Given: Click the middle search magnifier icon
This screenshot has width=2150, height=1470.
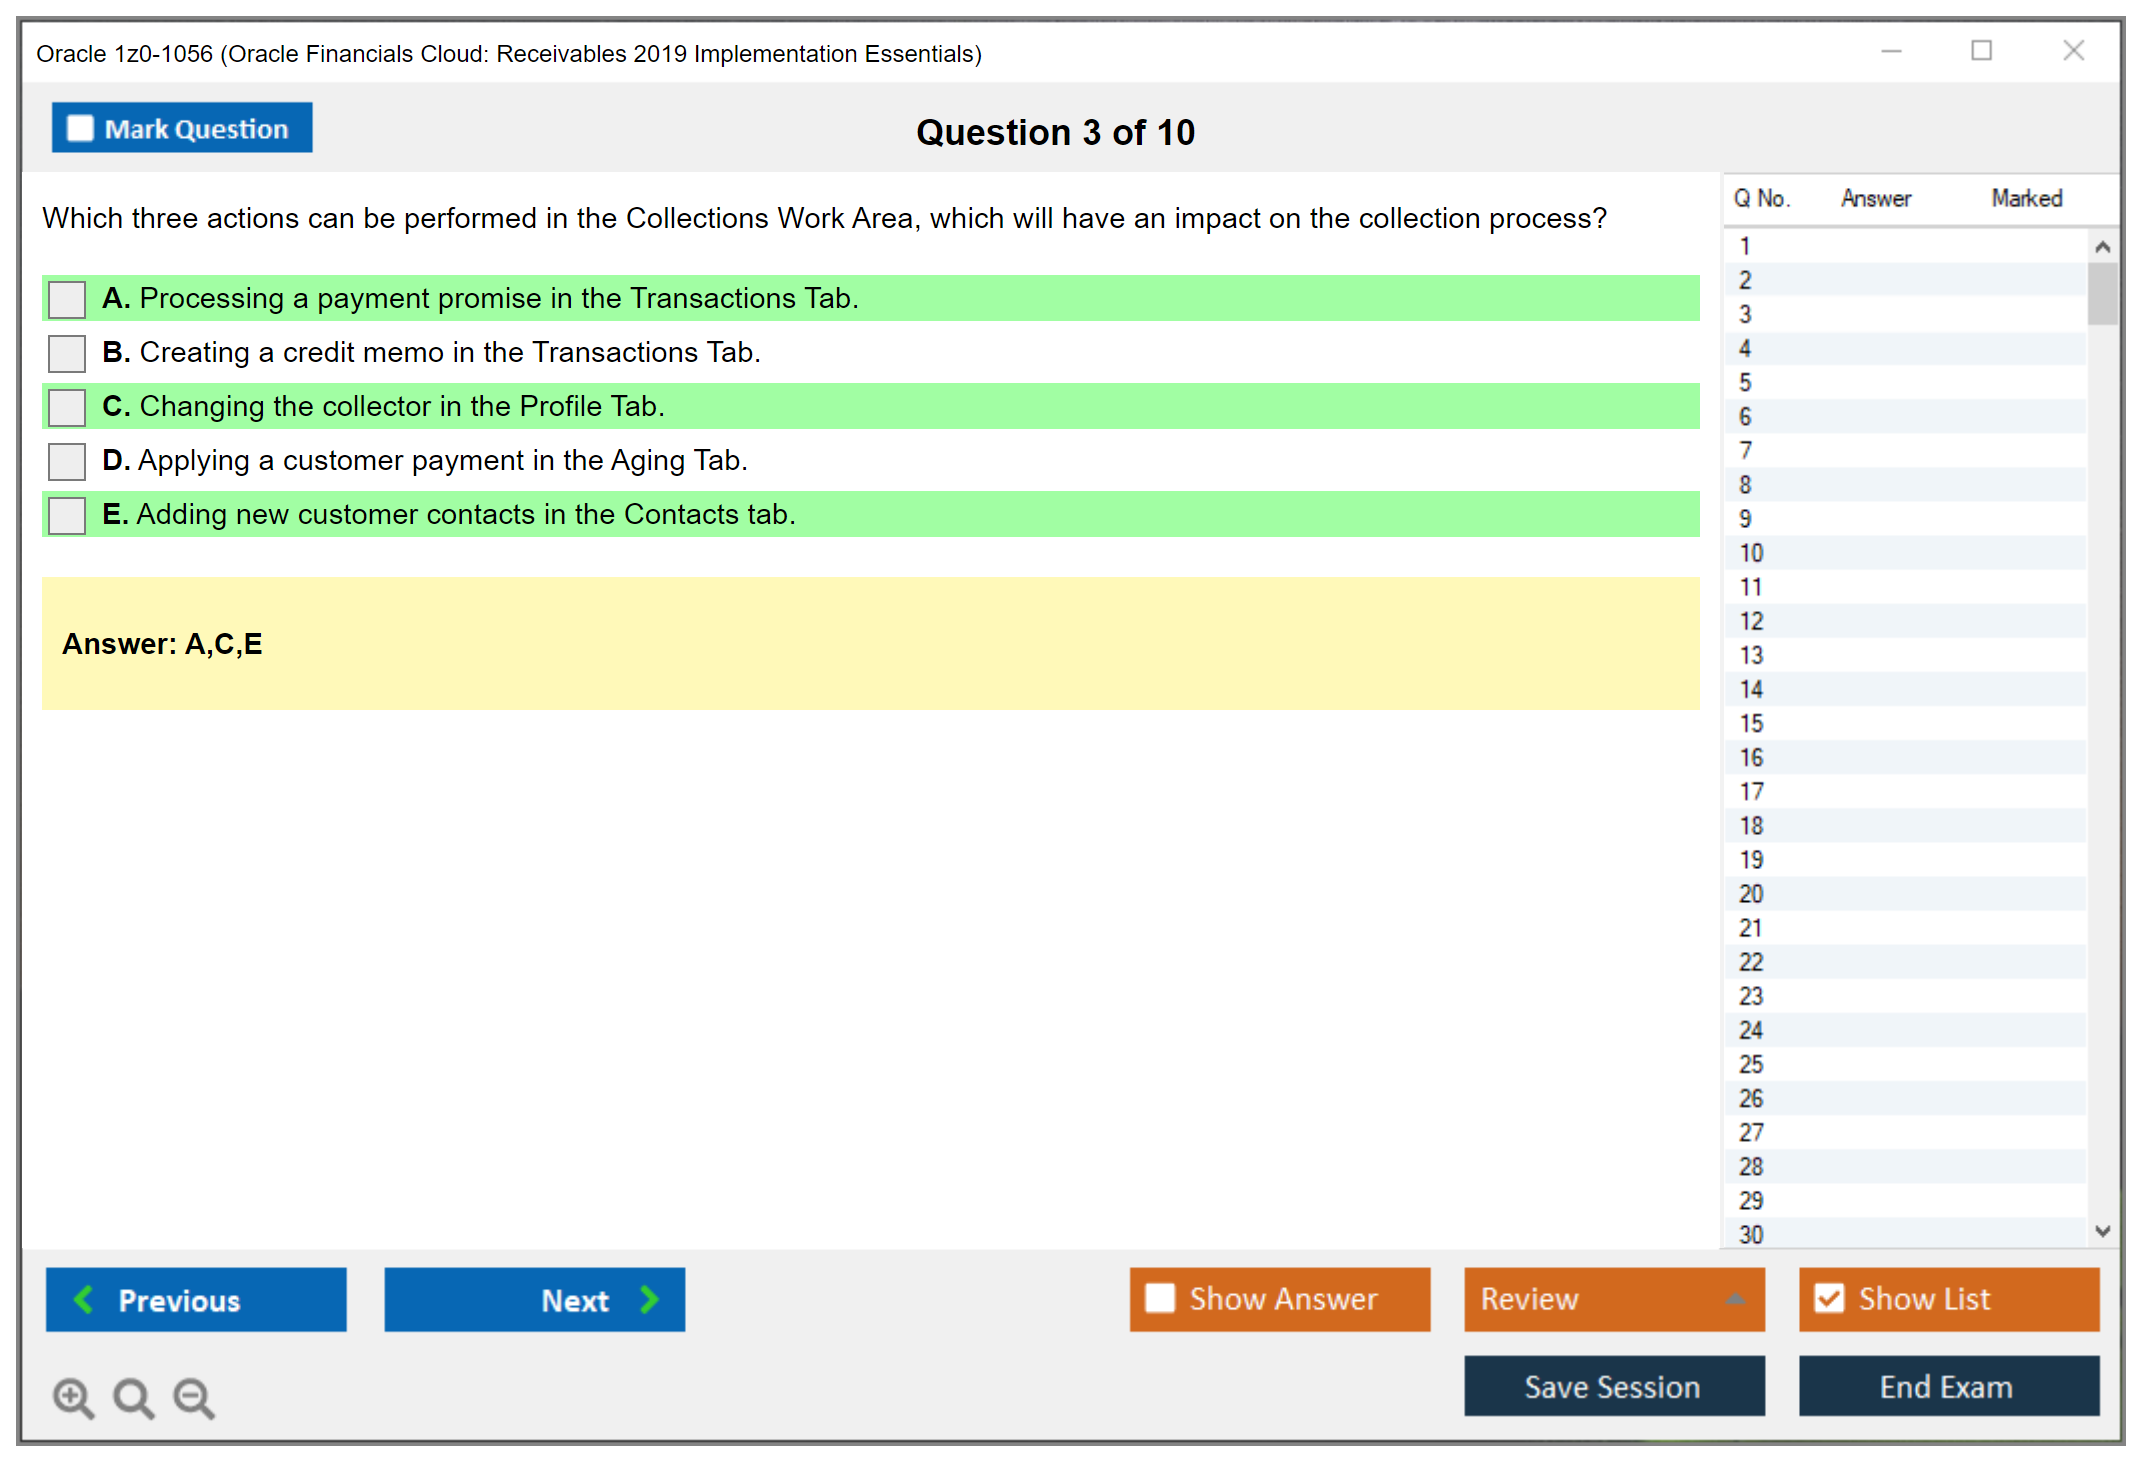Looking at the screenshot, I should click(x=133, y=1397).
